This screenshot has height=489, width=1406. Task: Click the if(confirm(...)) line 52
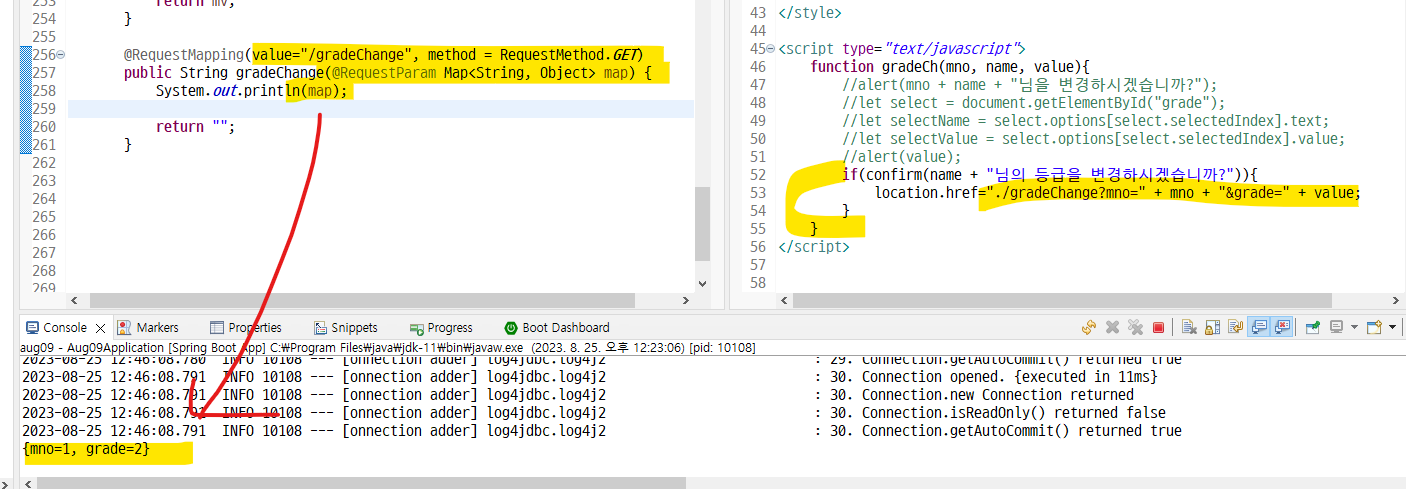(x=1049, y=175)
